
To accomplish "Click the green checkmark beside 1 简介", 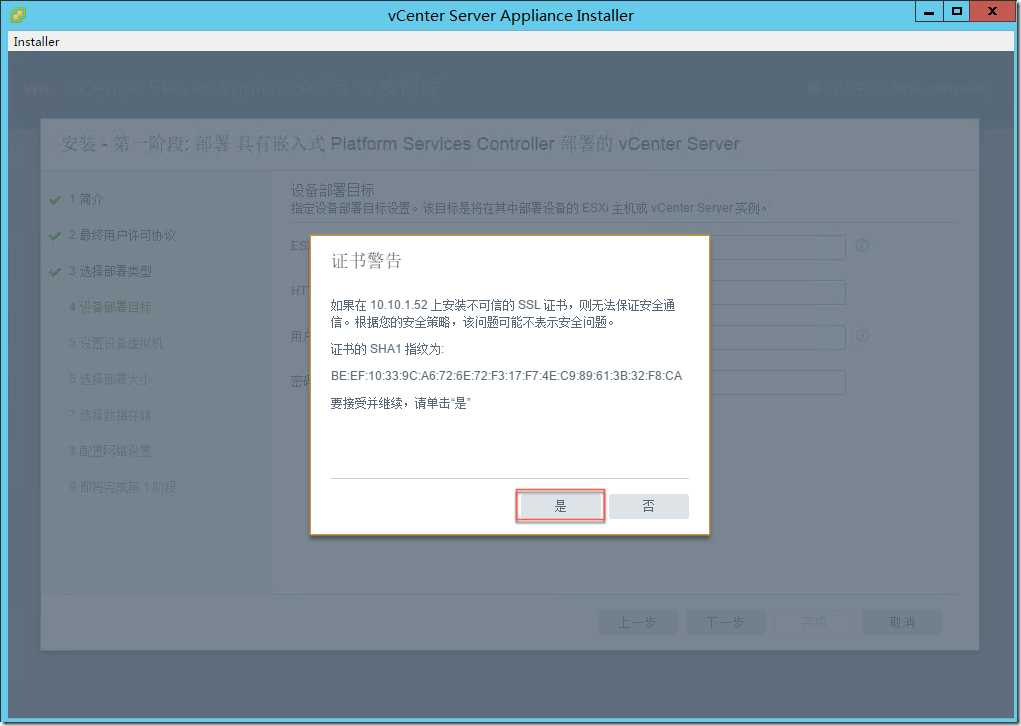I will (x=55, y=200).
